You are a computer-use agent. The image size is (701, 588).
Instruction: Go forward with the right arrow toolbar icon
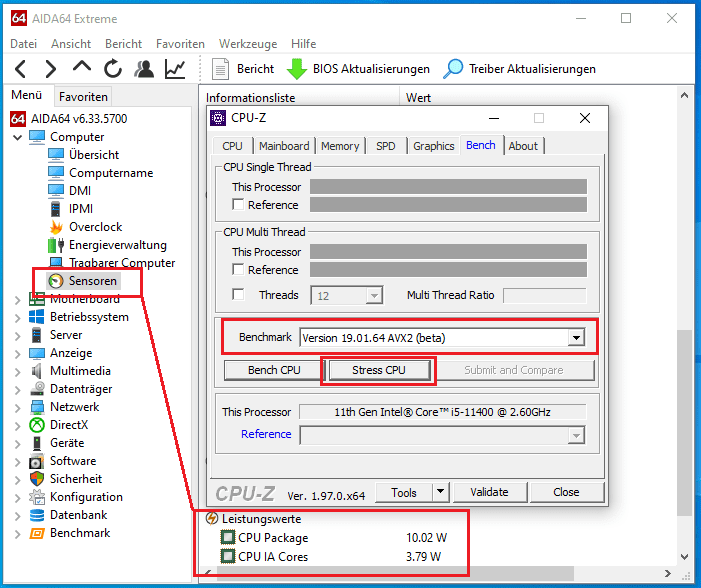pos(51,69)
